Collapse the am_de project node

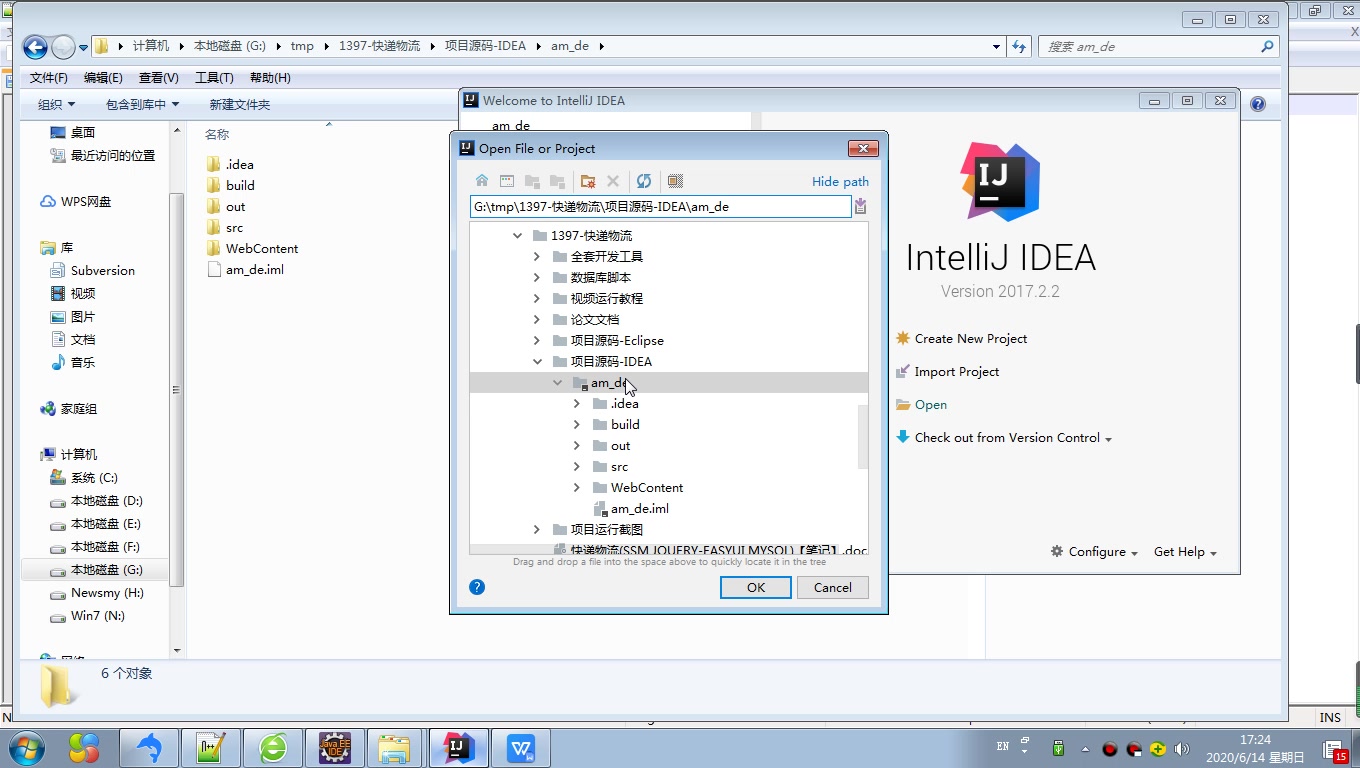[x=557, y=383]
